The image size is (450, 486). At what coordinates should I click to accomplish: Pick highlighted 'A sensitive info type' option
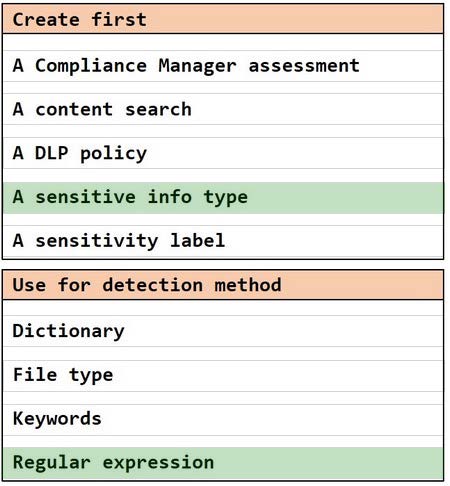(223, 198)
